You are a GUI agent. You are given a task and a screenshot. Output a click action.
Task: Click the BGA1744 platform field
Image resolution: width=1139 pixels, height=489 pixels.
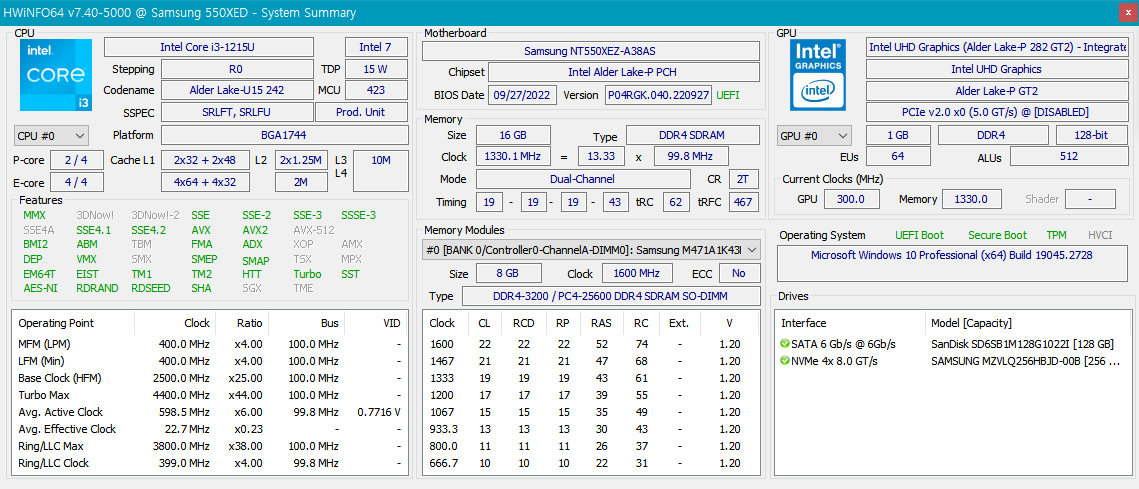tap(284, 135)
